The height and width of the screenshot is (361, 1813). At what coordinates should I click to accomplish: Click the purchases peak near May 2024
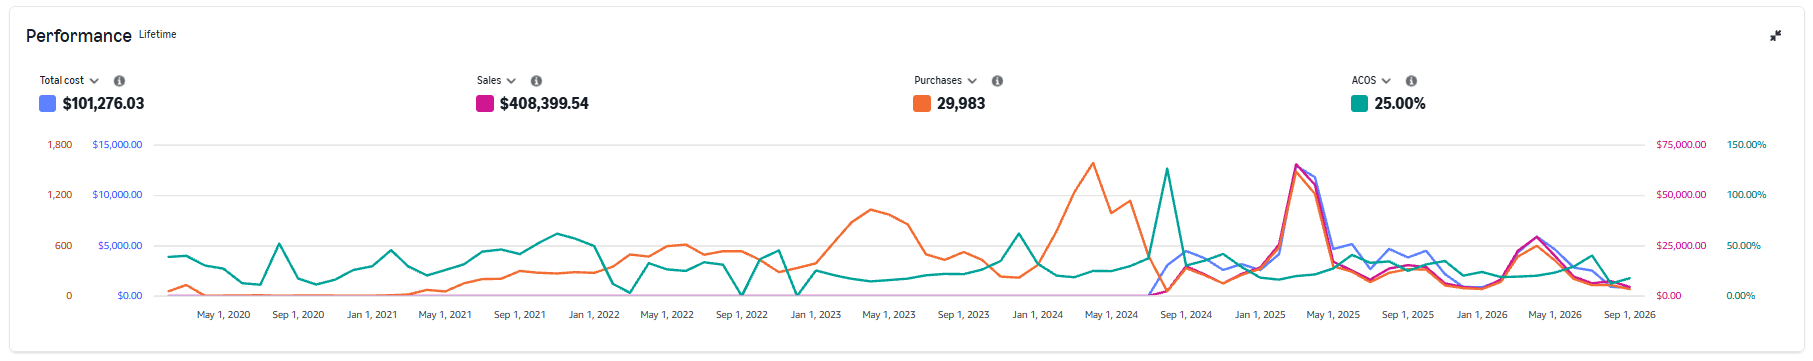pos(1093,163)
